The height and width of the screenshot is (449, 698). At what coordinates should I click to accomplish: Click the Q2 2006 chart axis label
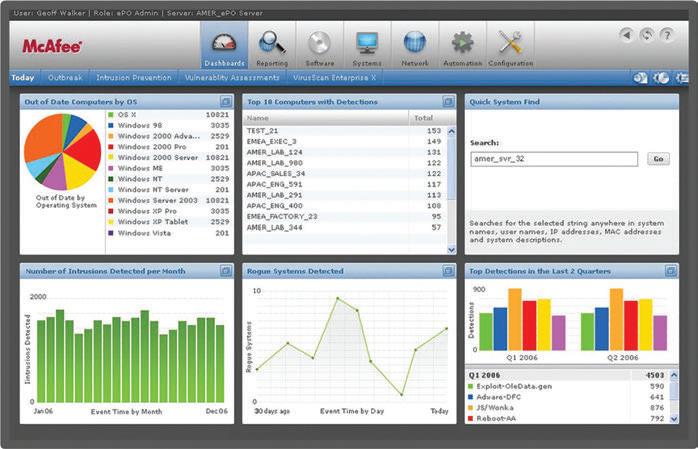(x=623, y=357)
